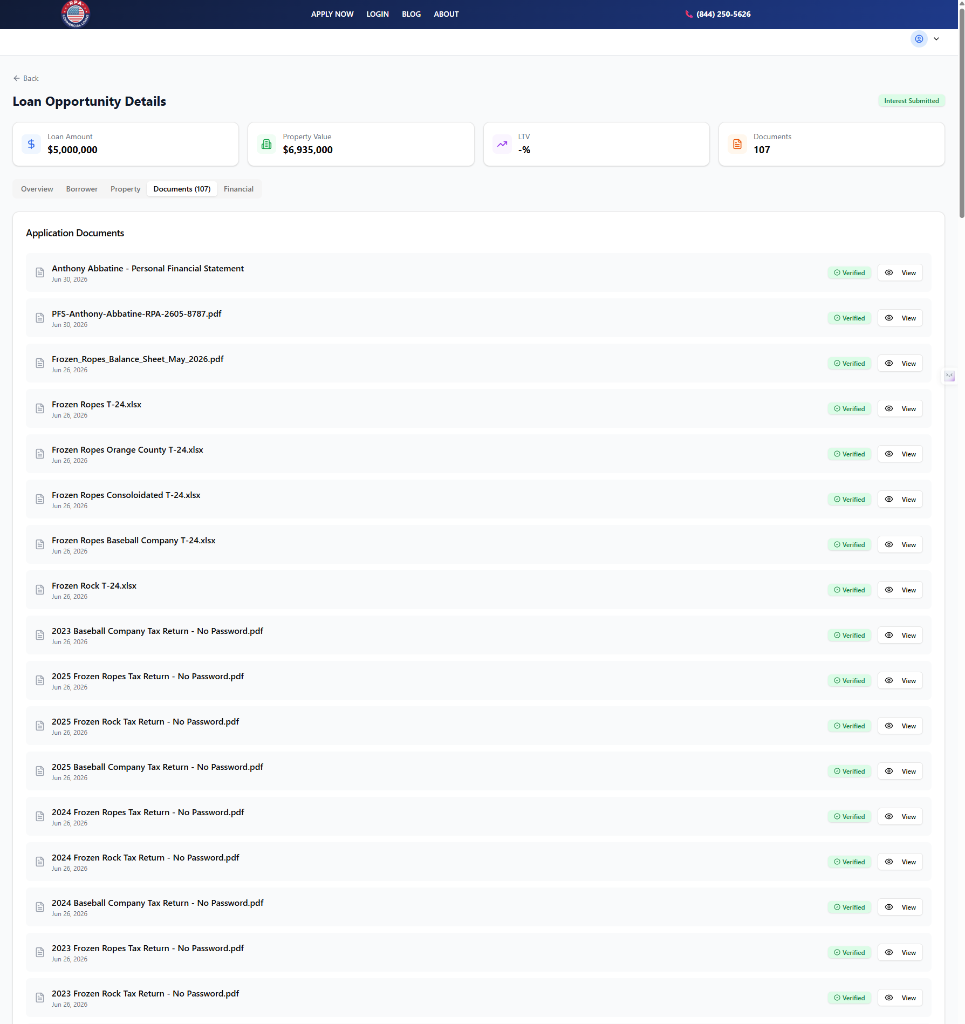The width and height of the screenshot is (965, 1024).
Task: Click the $6,935,000 property value
Action: click(x=308, y=150)
